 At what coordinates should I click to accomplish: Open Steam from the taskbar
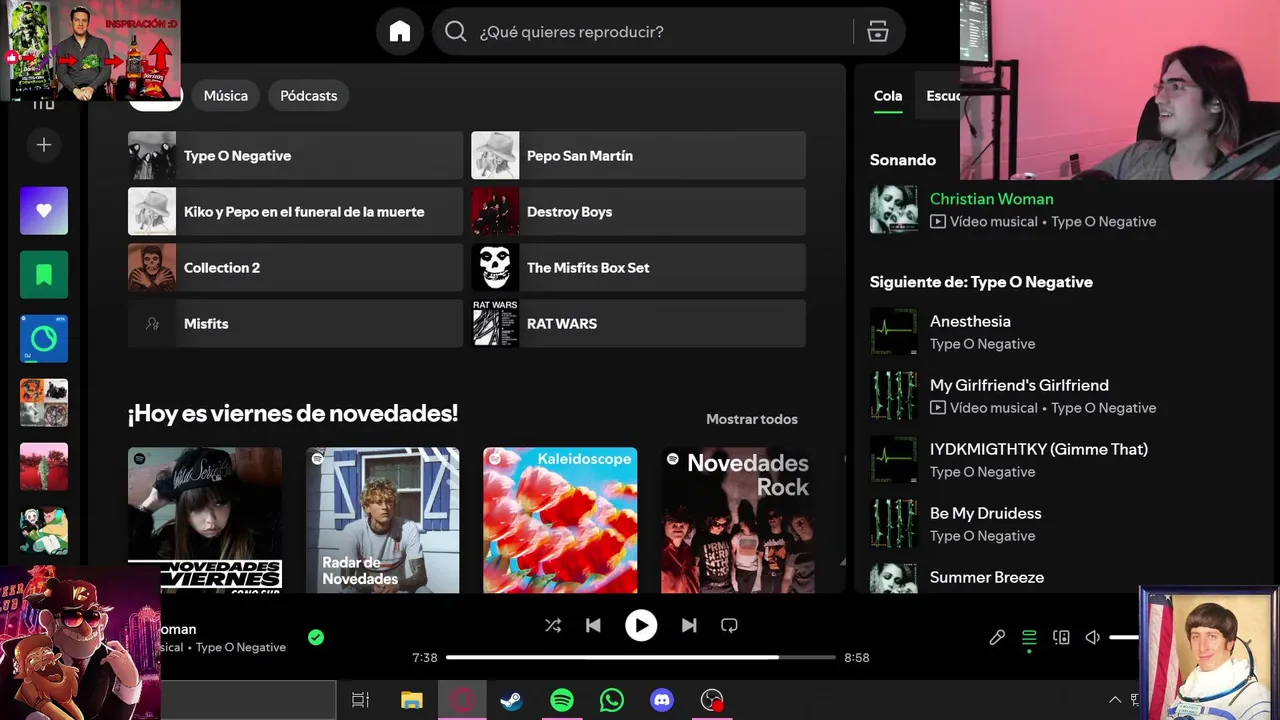[512, 700]
